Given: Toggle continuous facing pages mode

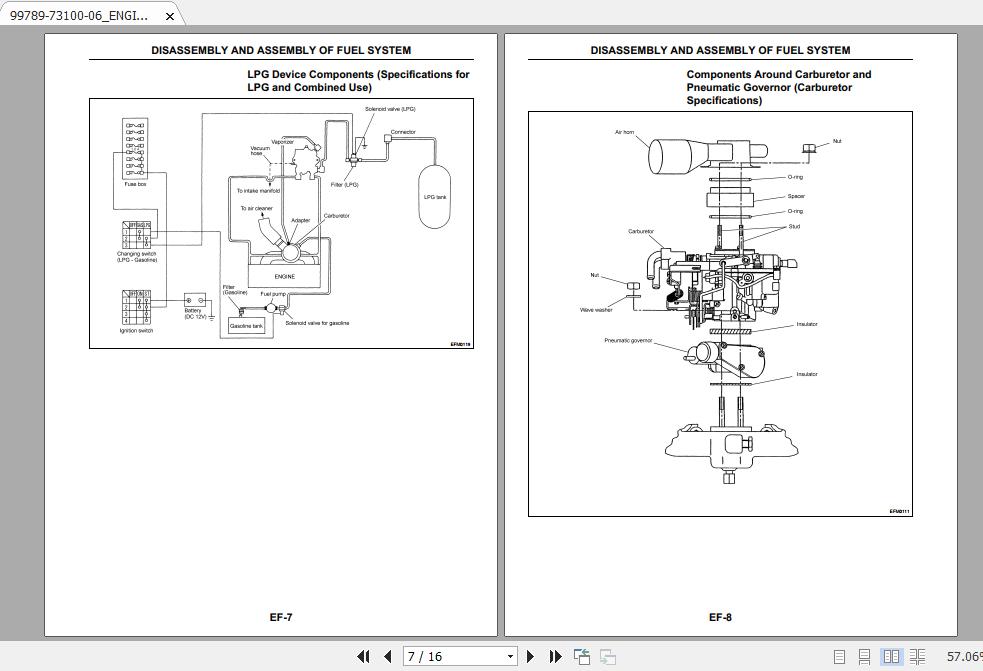Looking at the screenshot, I should click(x=917, y=656).
